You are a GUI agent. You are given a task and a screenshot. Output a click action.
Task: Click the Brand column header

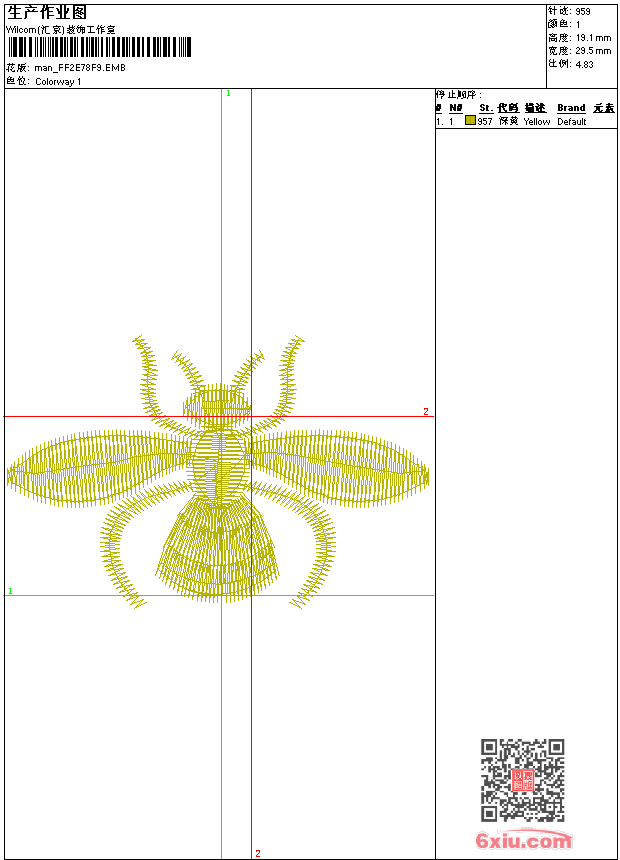[x=571, y=108]
